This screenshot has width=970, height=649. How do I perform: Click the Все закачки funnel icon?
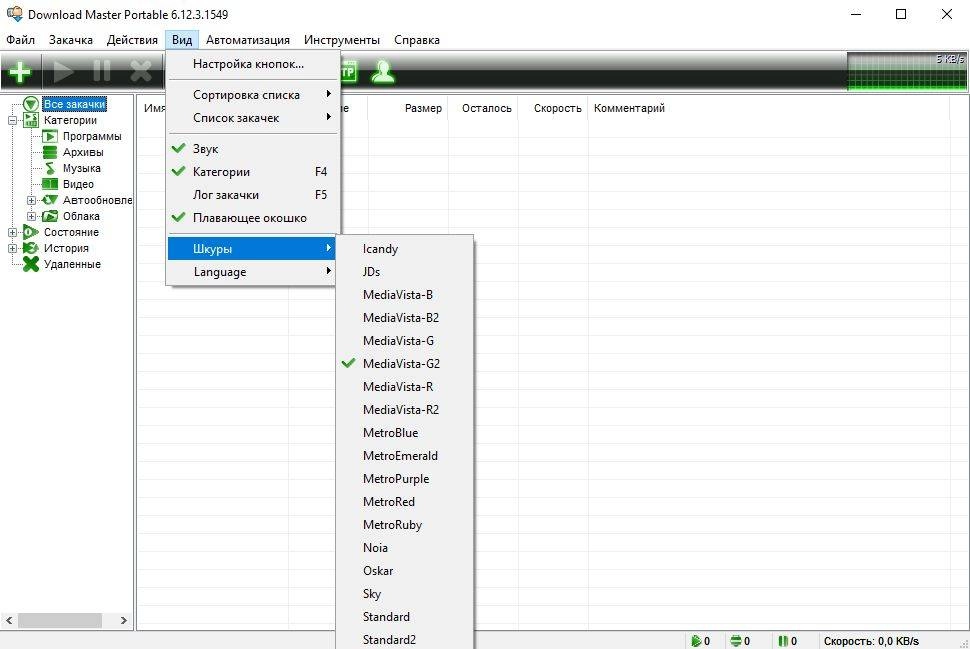tap(31, 104)
